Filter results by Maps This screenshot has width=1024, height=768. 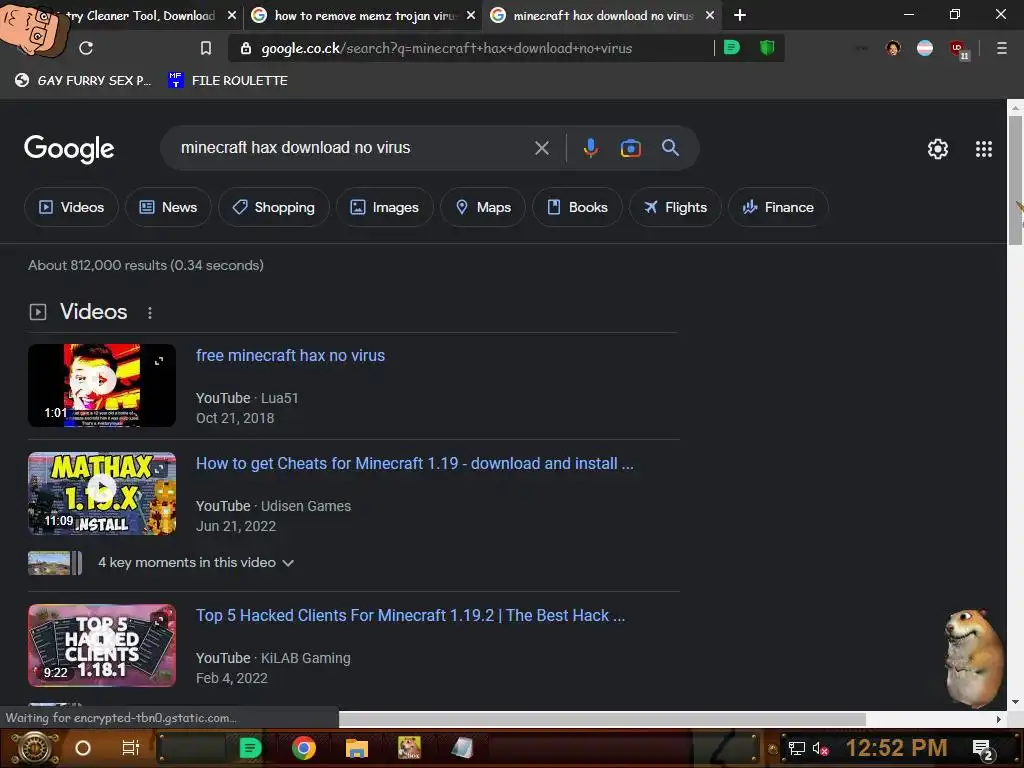[483, 207]
